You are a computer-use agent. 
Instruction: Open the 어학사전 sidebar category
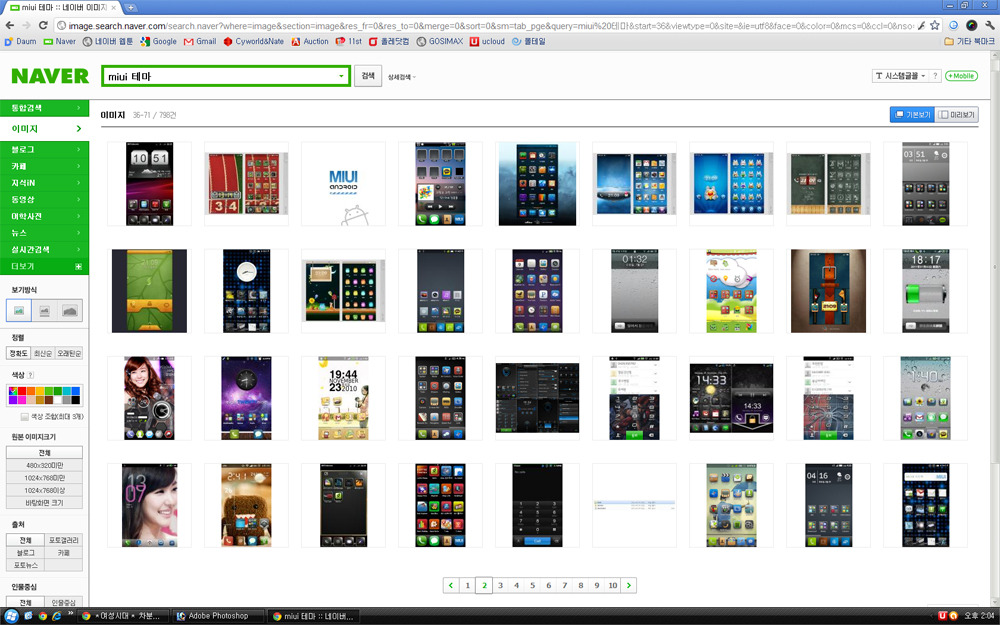pos(44,216)
